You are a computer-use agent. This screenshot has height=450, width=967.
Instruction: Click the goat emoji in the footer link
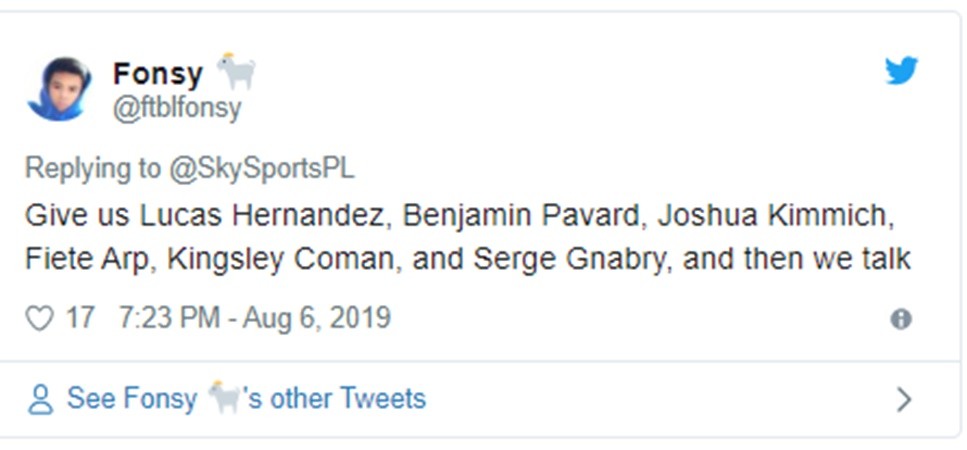coord(225,398)
